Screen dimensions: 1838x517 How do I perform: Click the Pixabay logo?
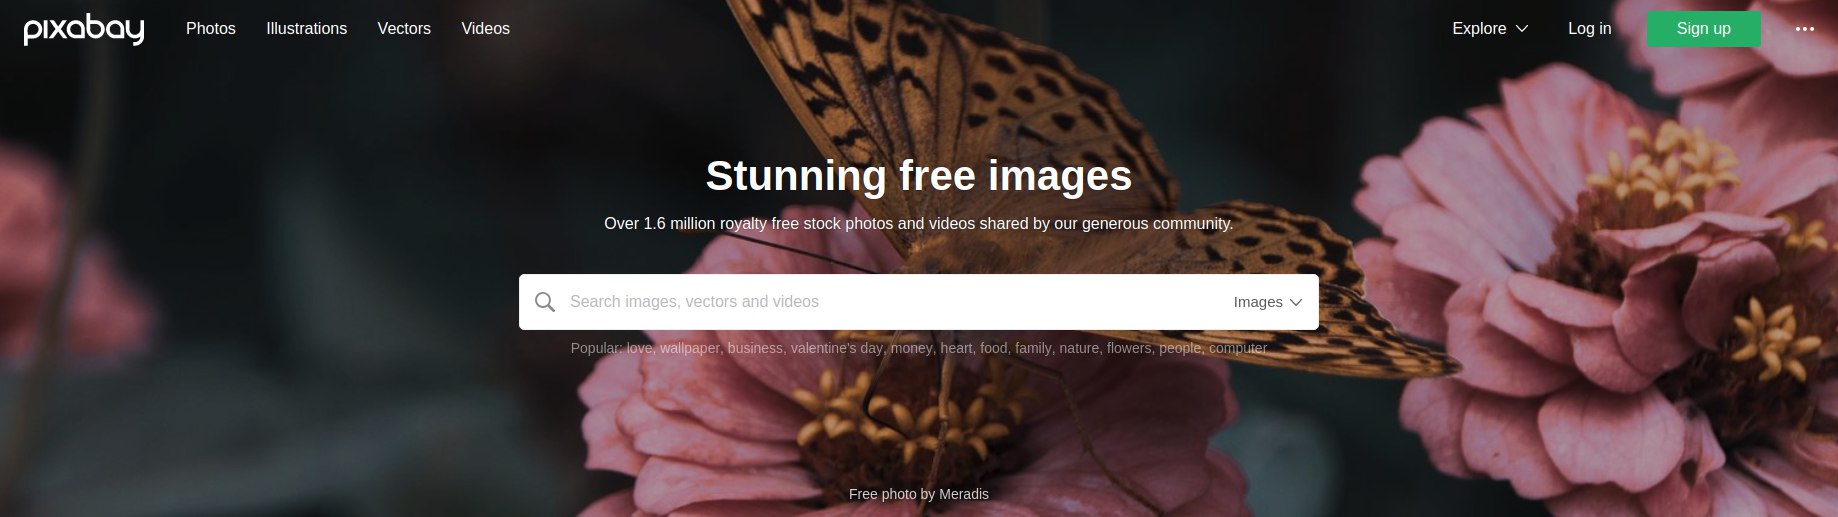tap(84, 29)
